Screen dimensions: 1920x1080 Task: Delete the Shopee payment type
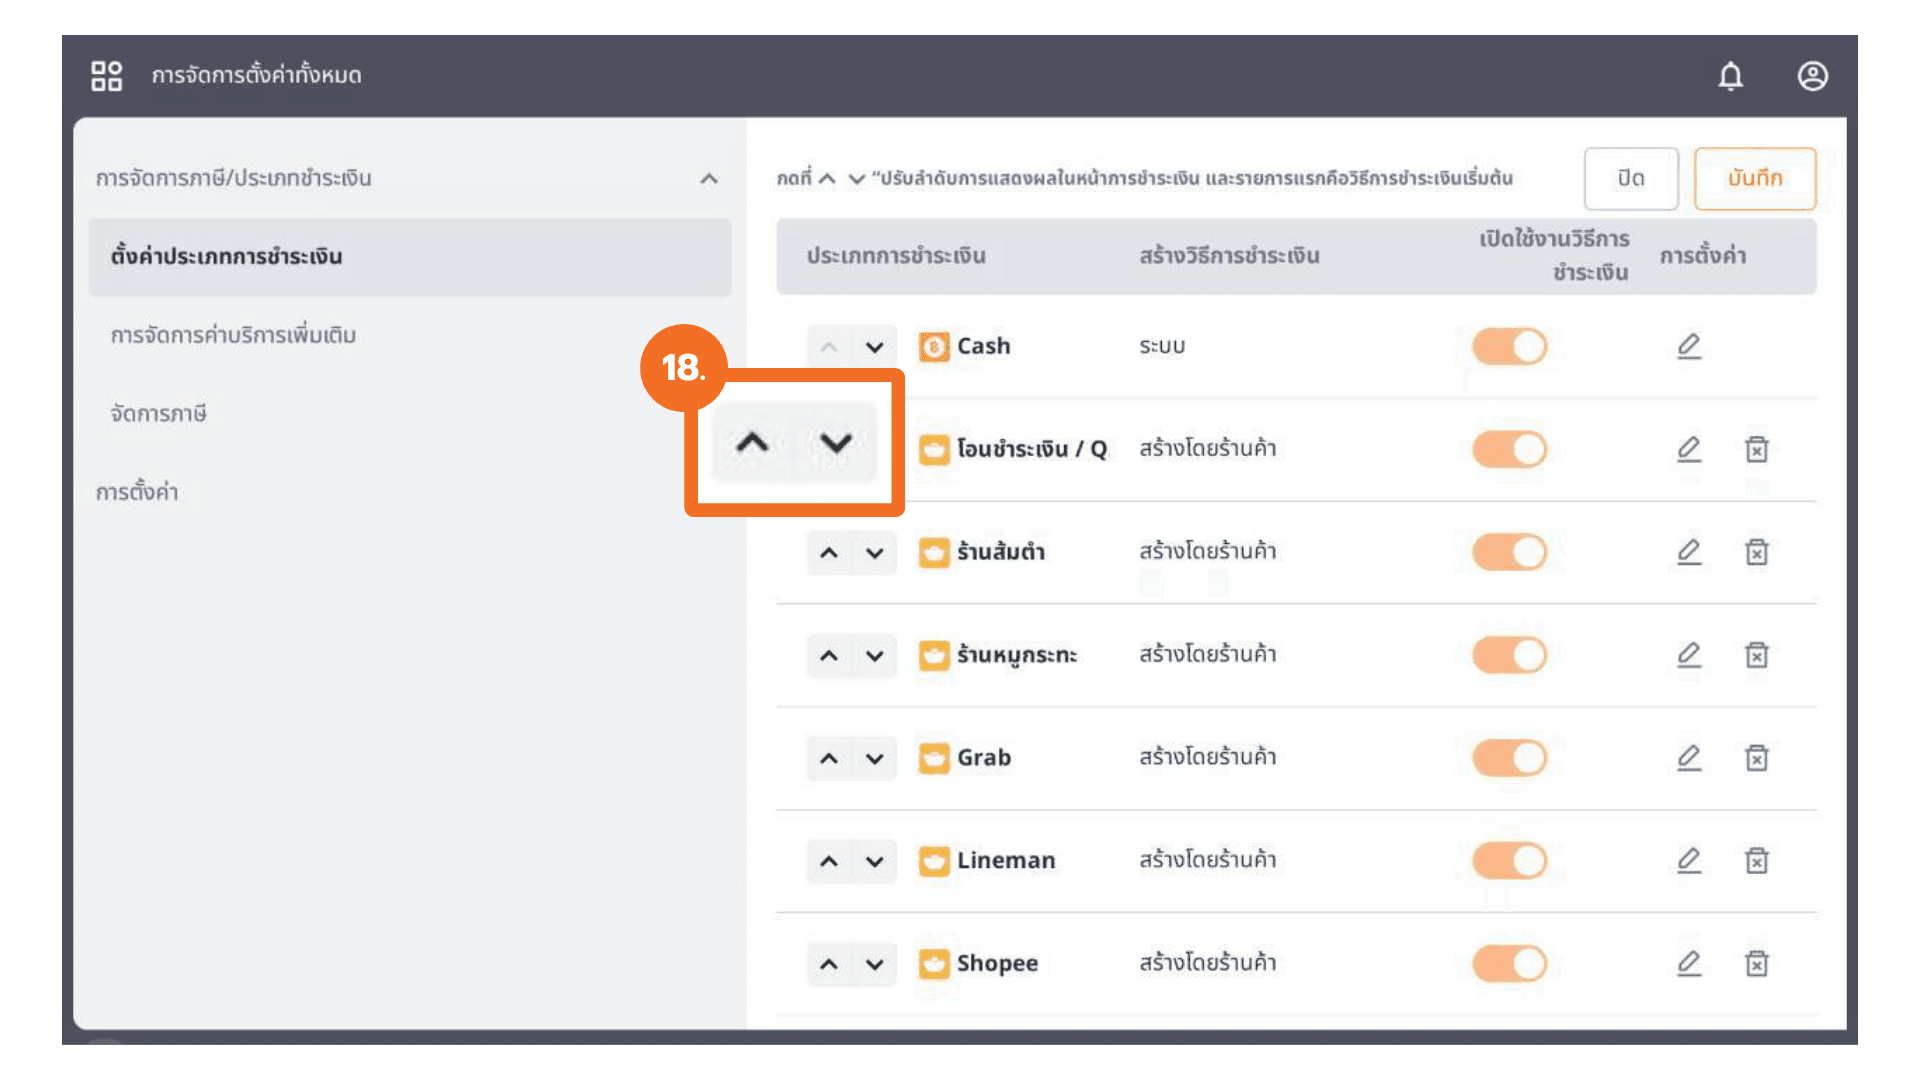tap(1756, 963)
